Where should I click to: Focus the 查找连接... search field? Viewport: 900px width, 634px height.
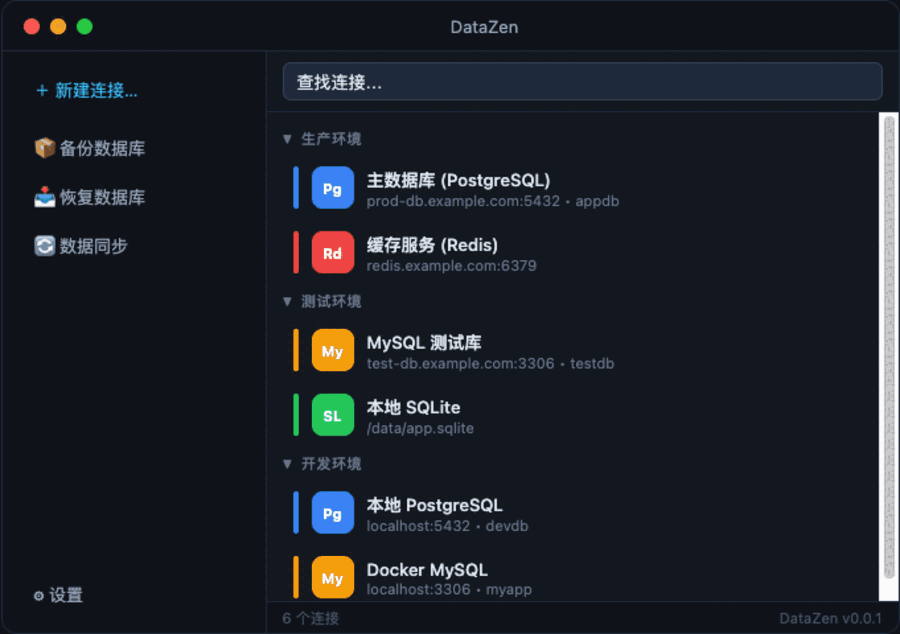(583, 81)
